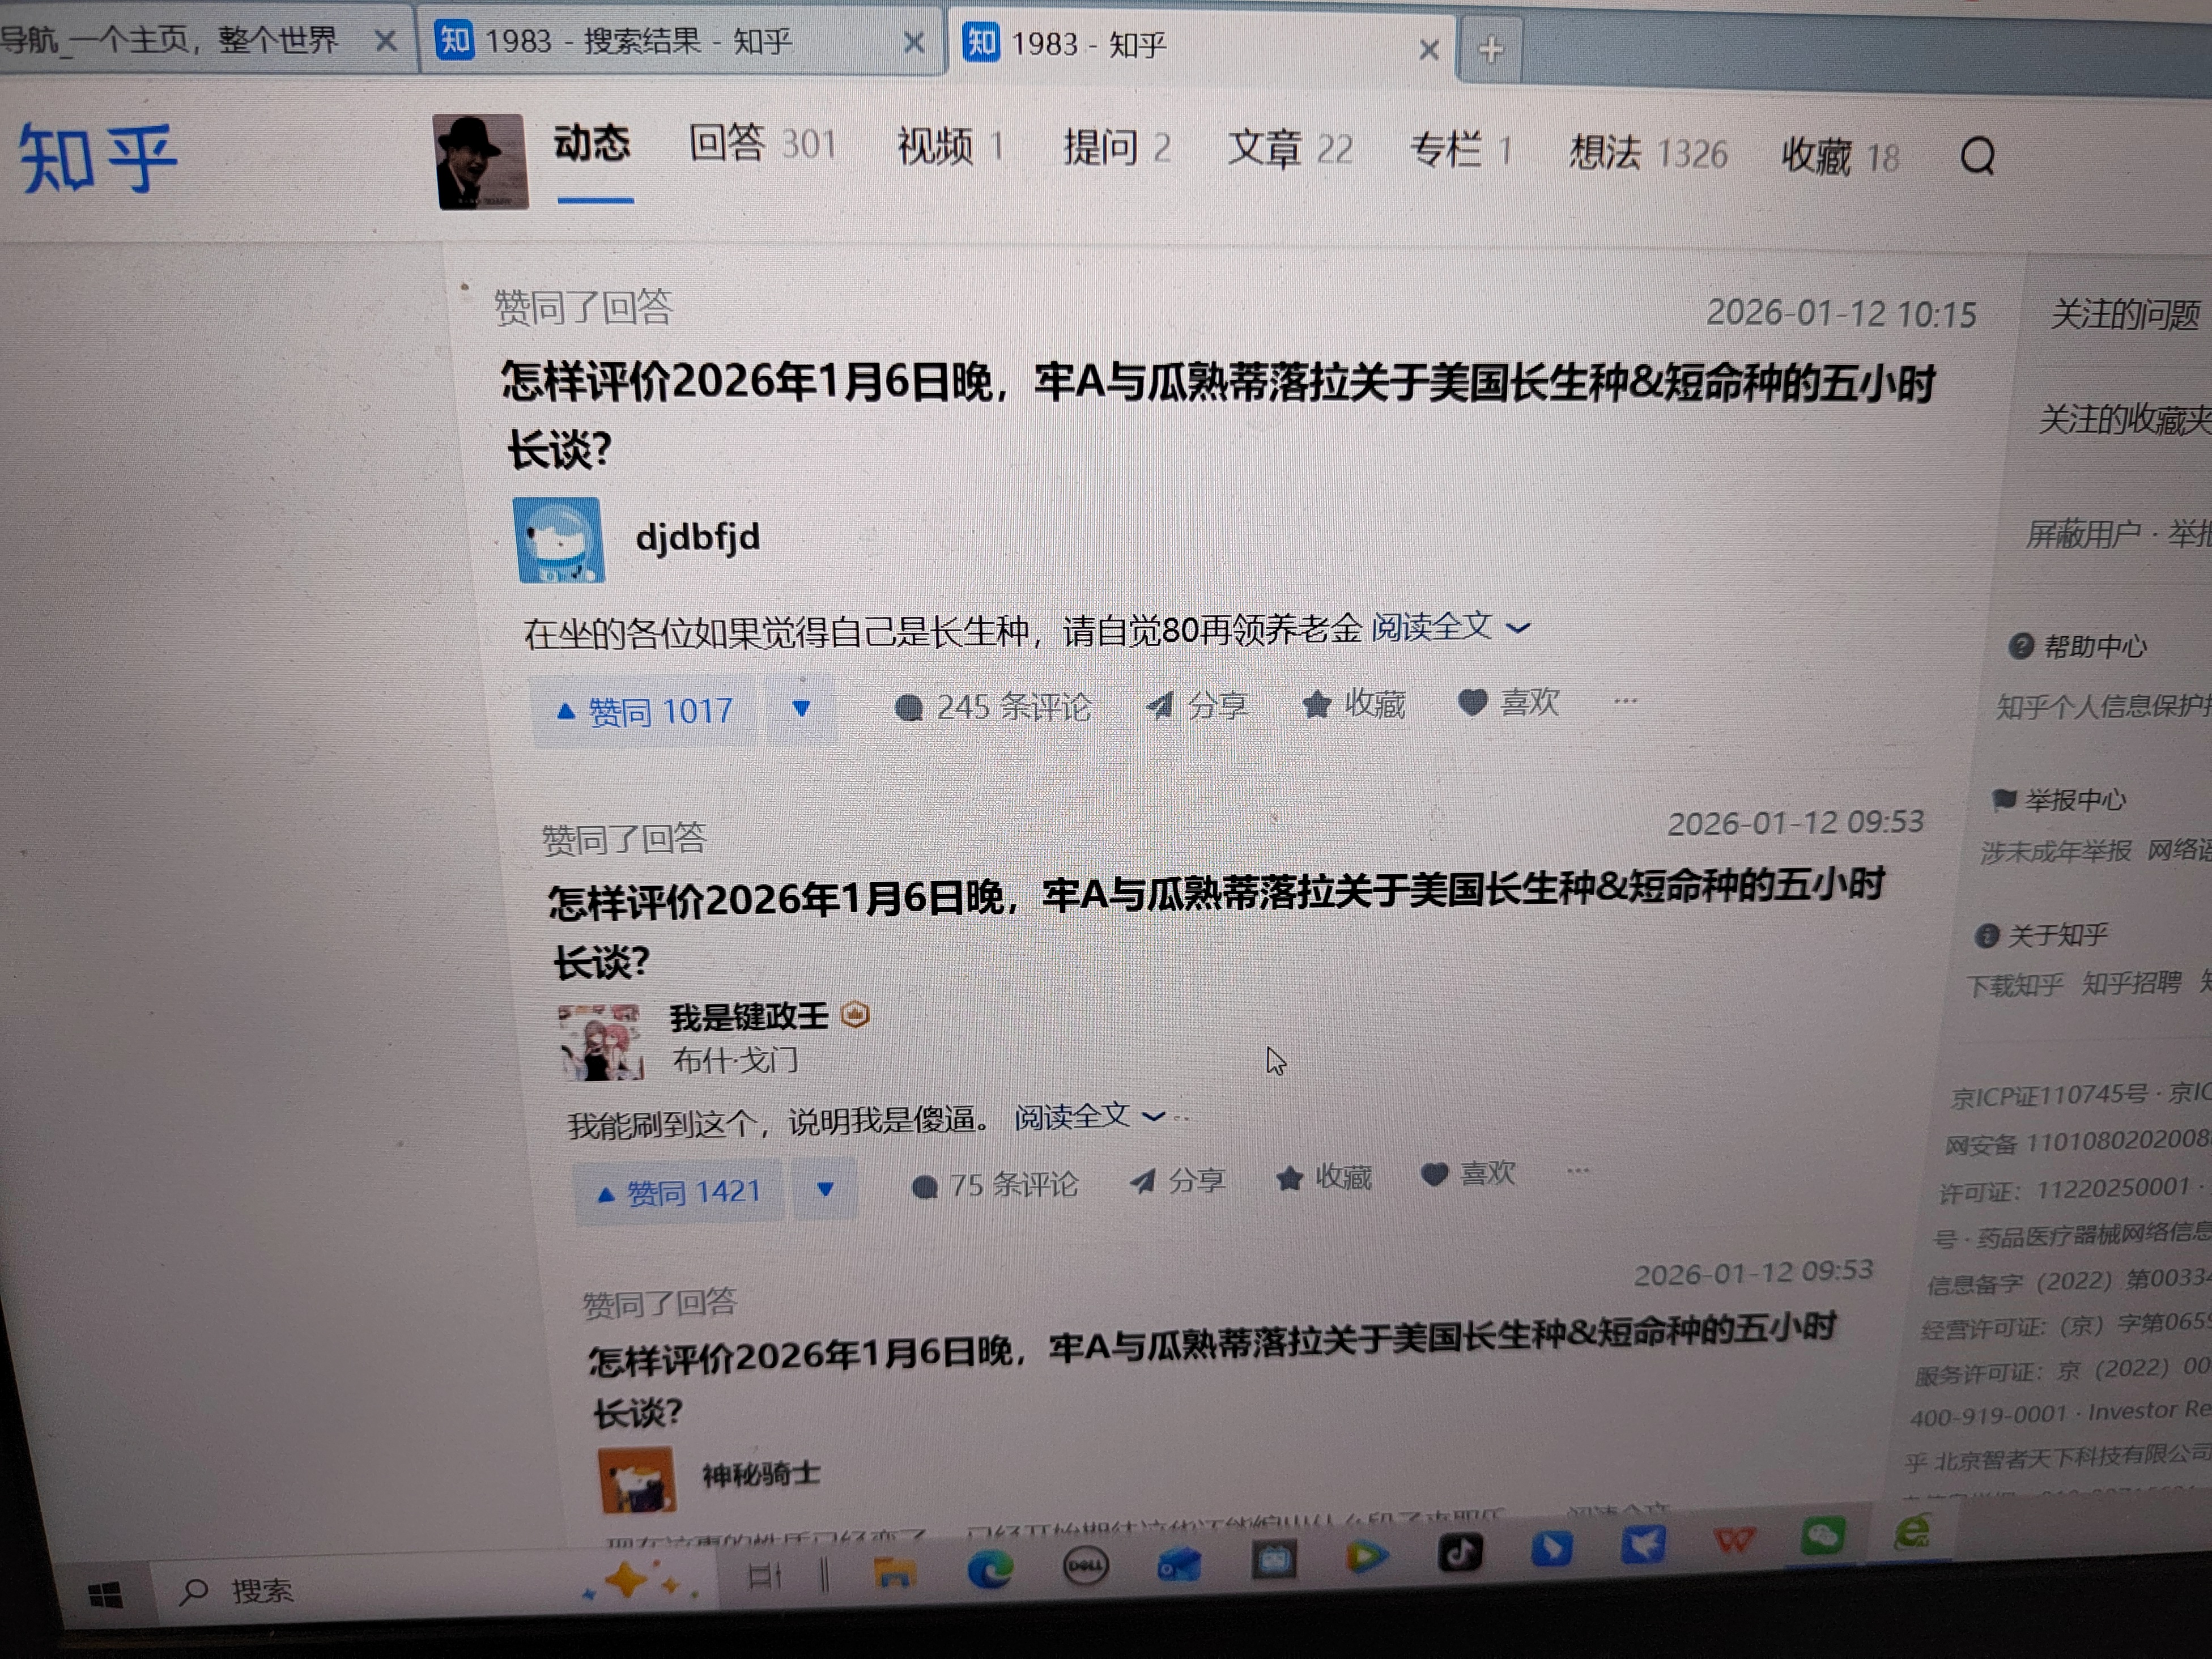Viewport: 2212px width, 1659px height.
Task: Switch to the 回答 301 tab
Action: tap(761, 145)
